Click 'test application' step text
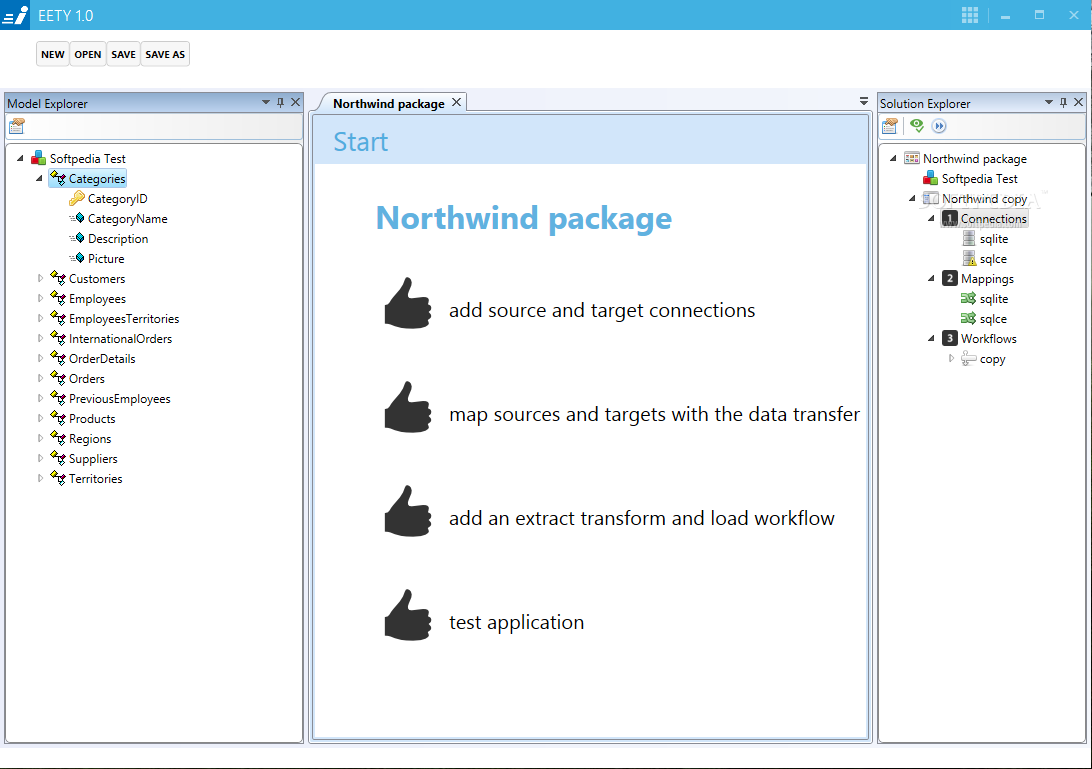Screen dimensions: 1092x769 (516, 623)
